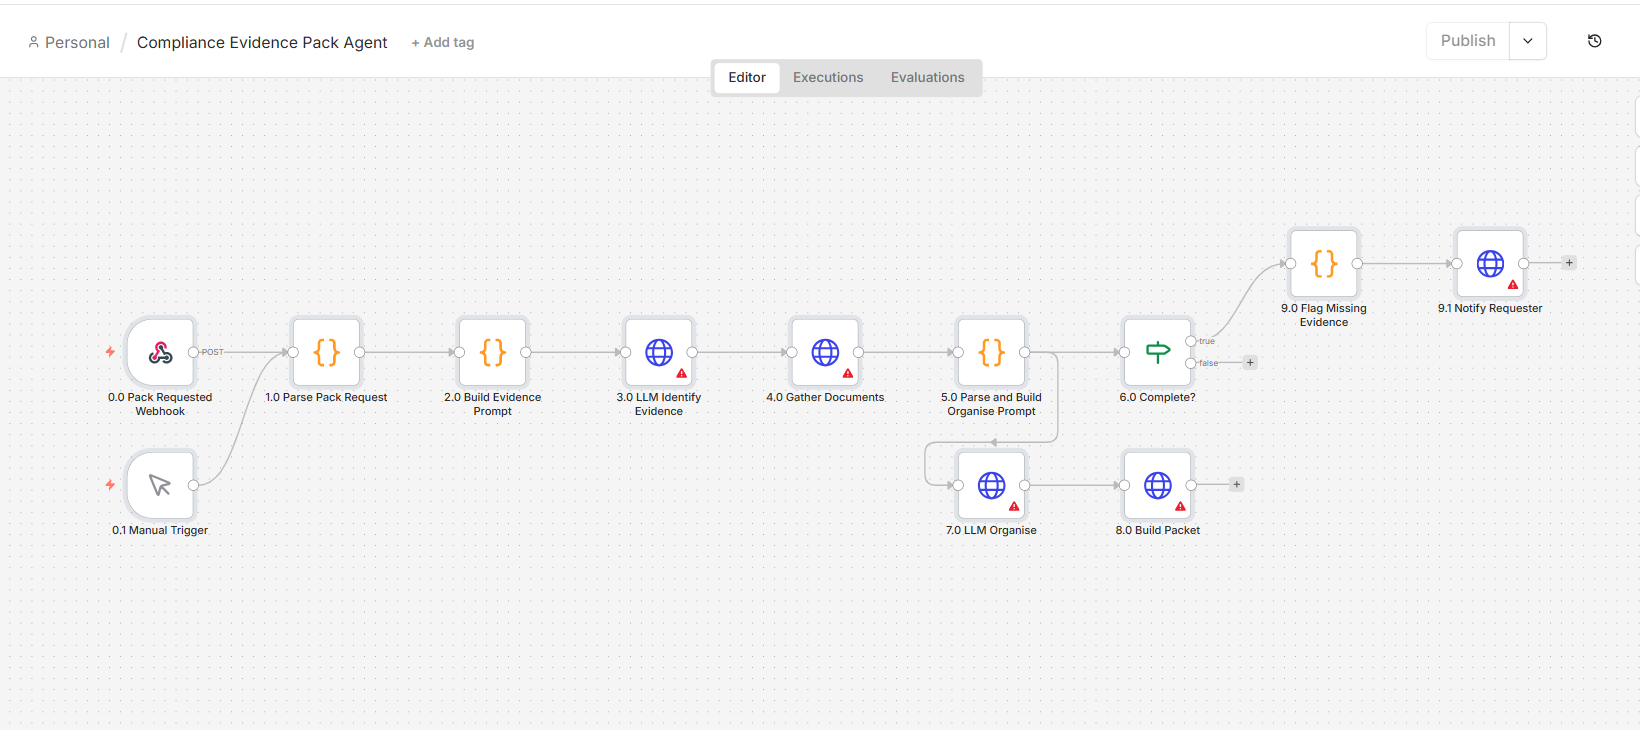1640x730 pixels.
Task: Select the 3.0 LLM Identify Evidence node
Action: (x=659, y=352)
